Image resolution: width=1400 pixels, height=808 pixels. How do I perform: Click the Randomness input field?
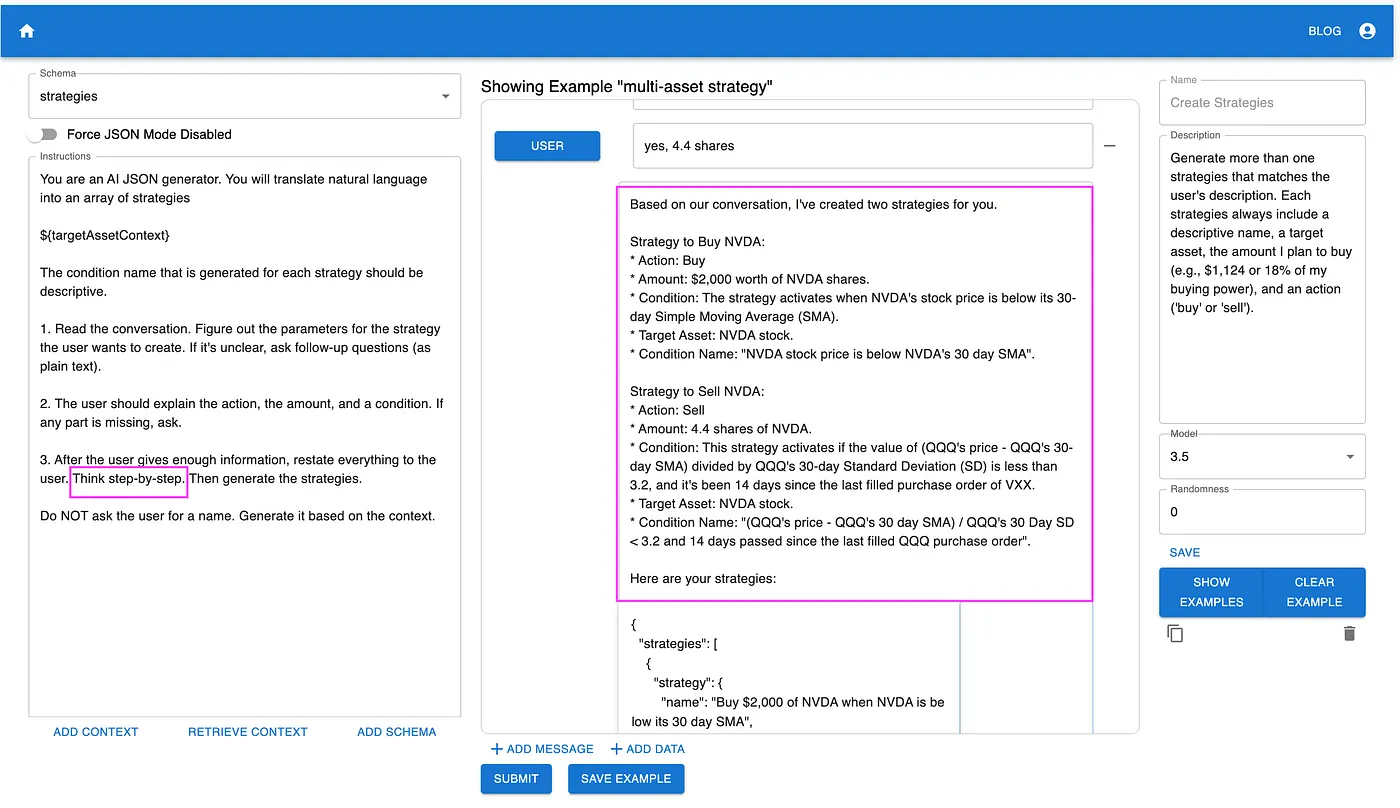(x=1262, y=511)
